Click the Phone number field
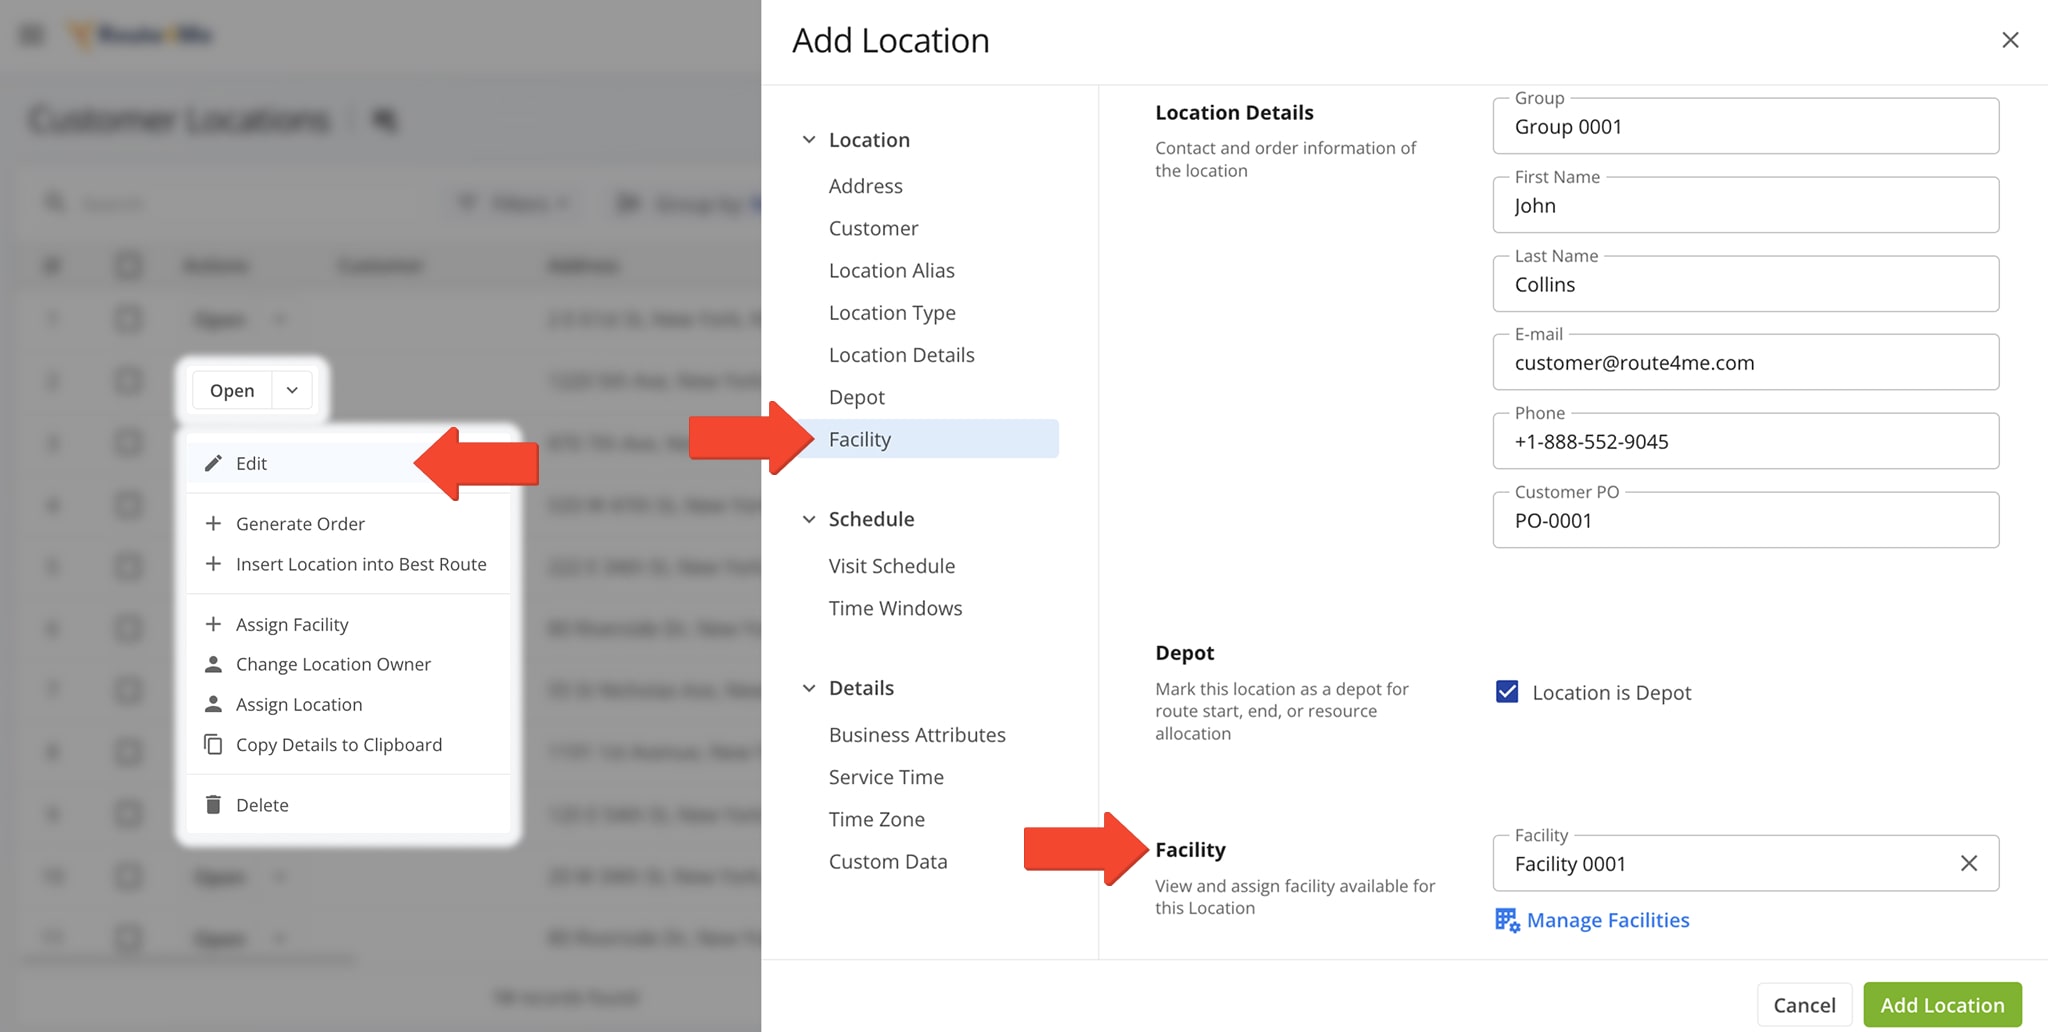Screen dimensions: 2048x1032 point(1745,441)
